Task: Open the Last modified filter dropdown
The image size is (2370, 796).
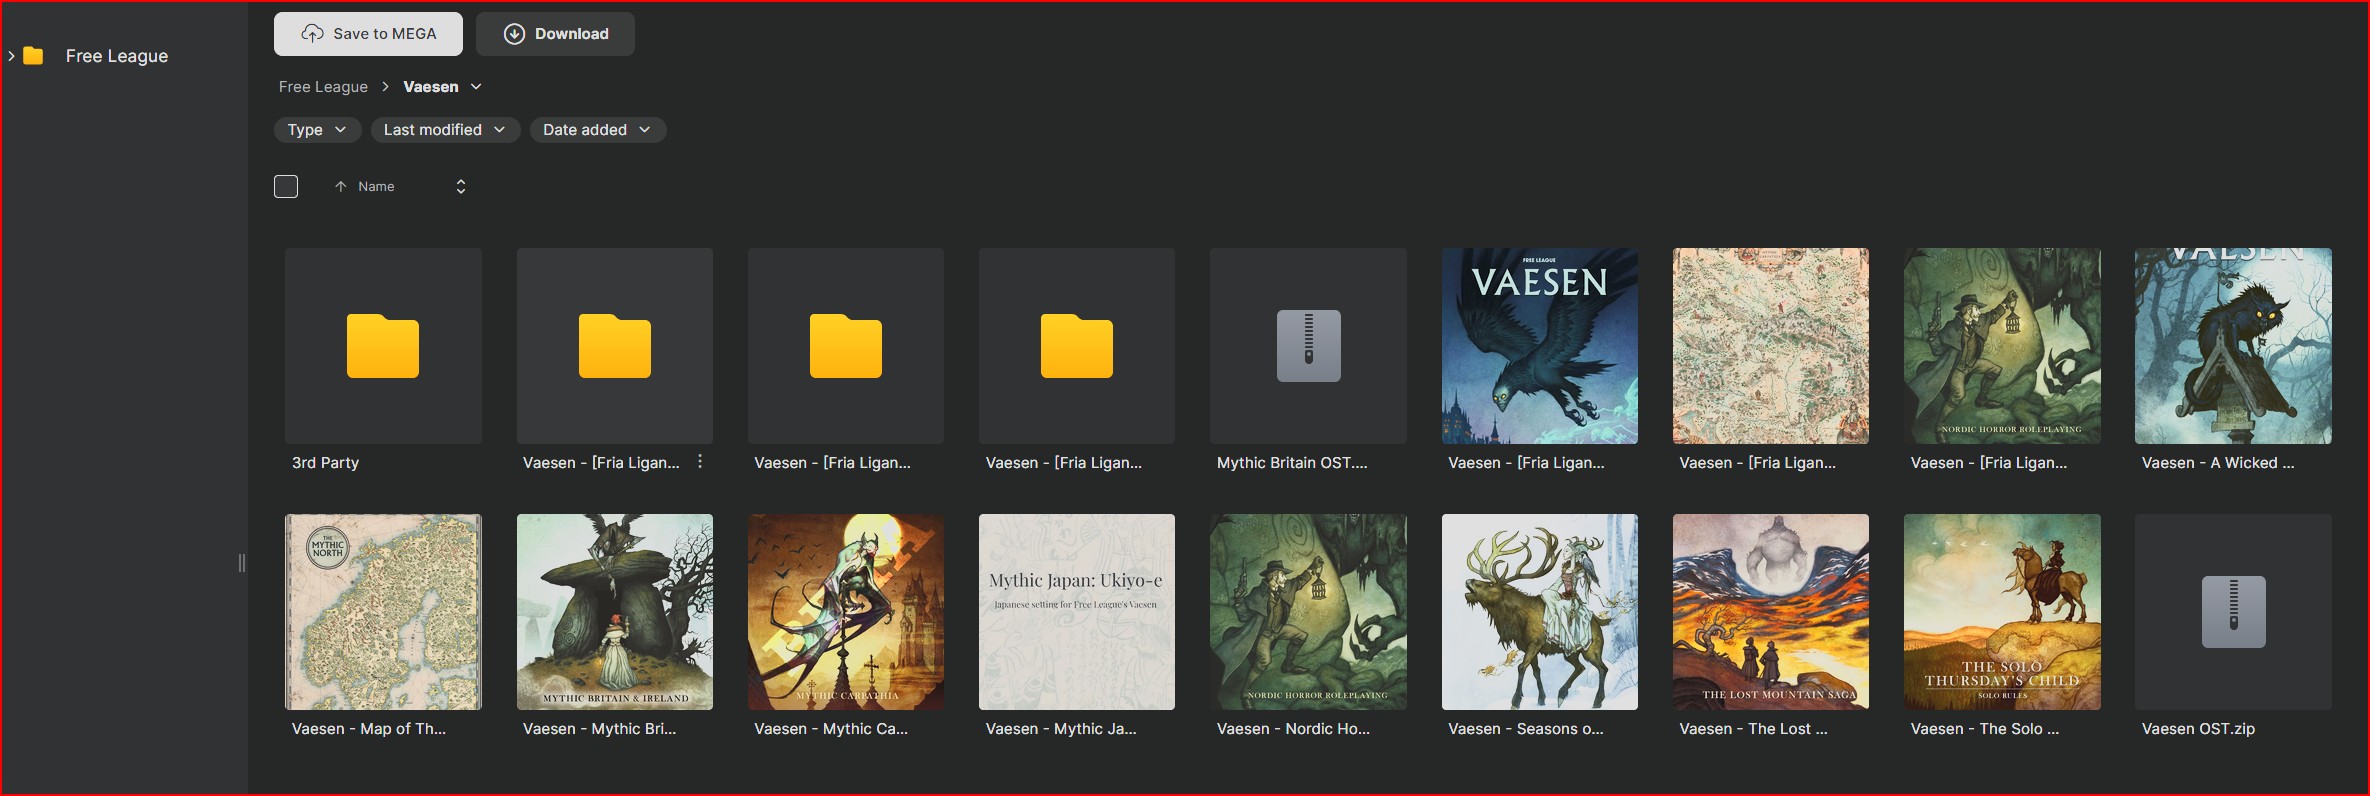Action: 445,130
